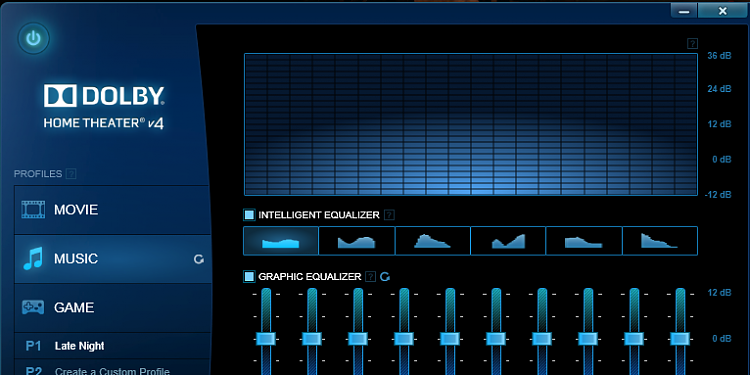Click P2 Create a Custom Profile
Viewport: 750px width, 375px height.
(x=113, y=369)
